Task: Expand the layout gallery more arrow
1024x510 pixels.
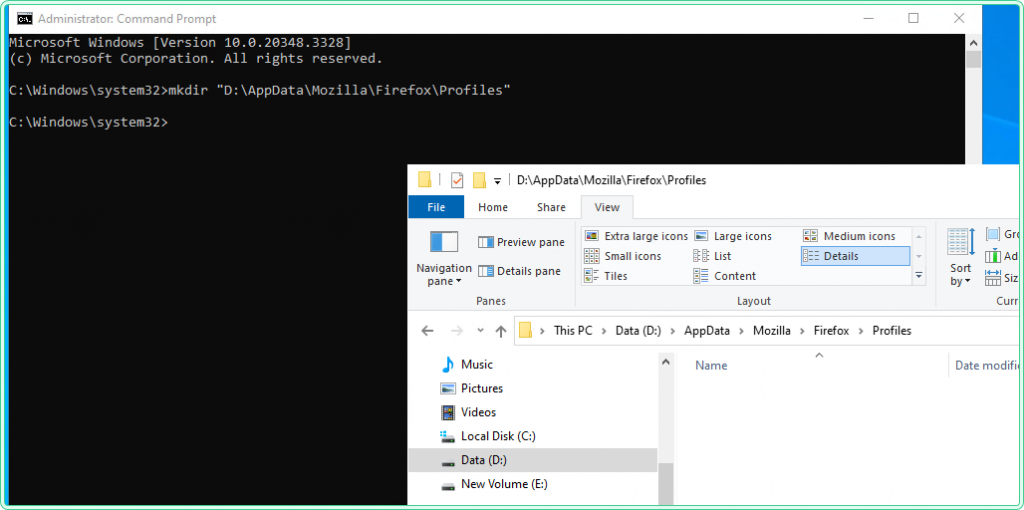Action: pos(919,276)
